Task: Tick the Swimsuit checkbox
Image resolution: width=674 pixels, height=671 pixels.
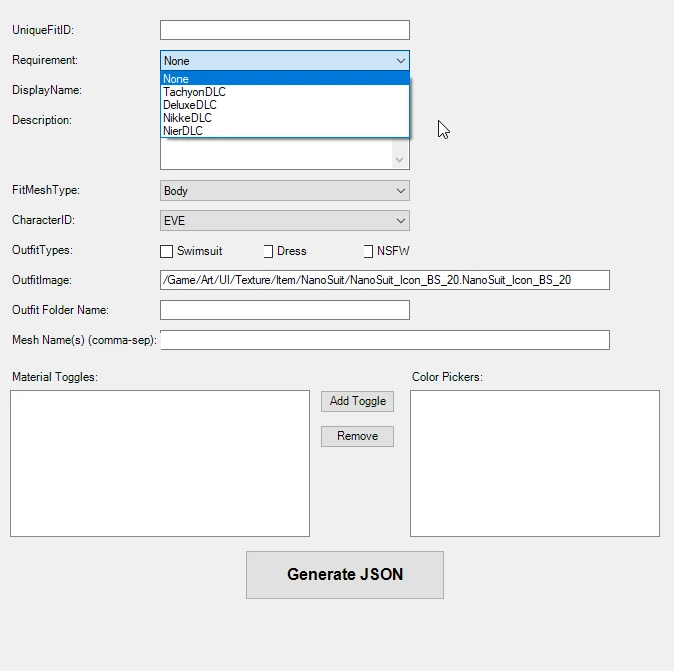Action: click(x=167, y=251)
